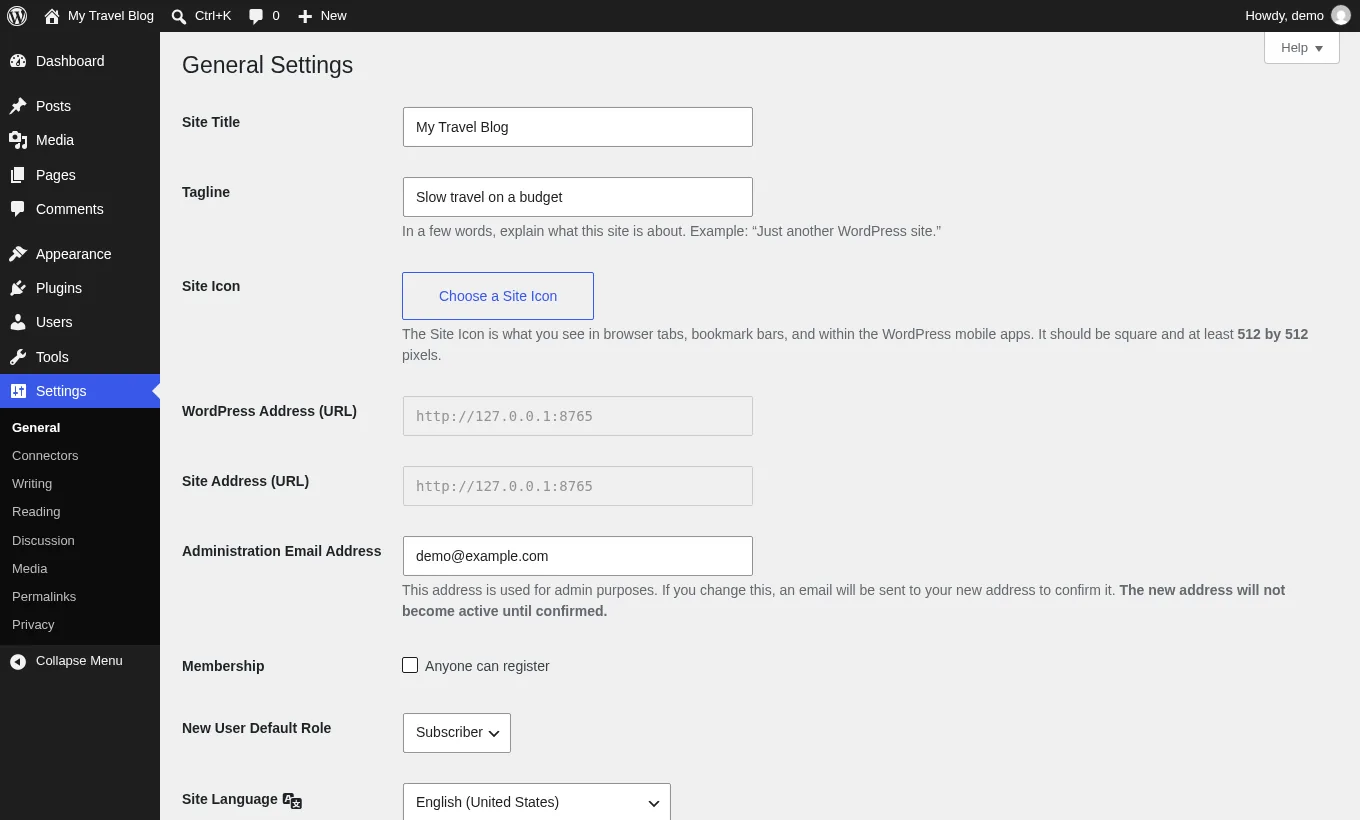The height and width of the screenshot is (820, 1360).
Task: Click the Site Title label
Action: [x=211, y=122]
